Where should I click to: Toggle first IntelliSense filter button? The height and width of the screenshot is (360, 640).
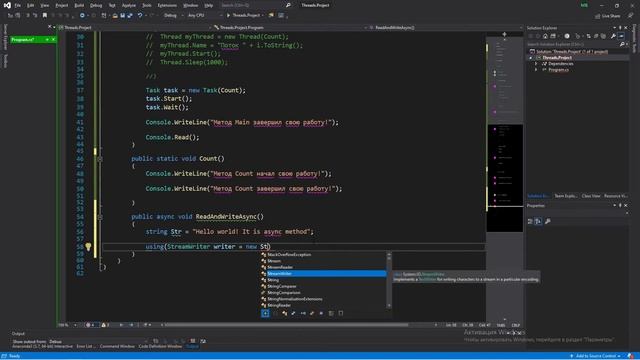point(265,313)
